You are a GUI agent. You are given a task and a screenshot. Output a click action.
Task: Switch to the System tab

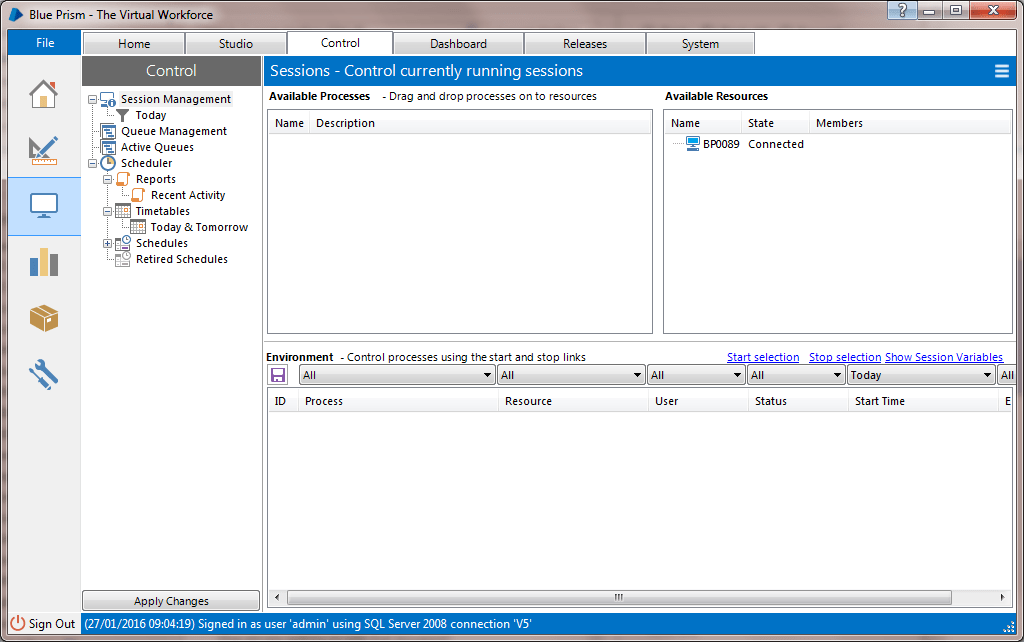click(700, 44)
